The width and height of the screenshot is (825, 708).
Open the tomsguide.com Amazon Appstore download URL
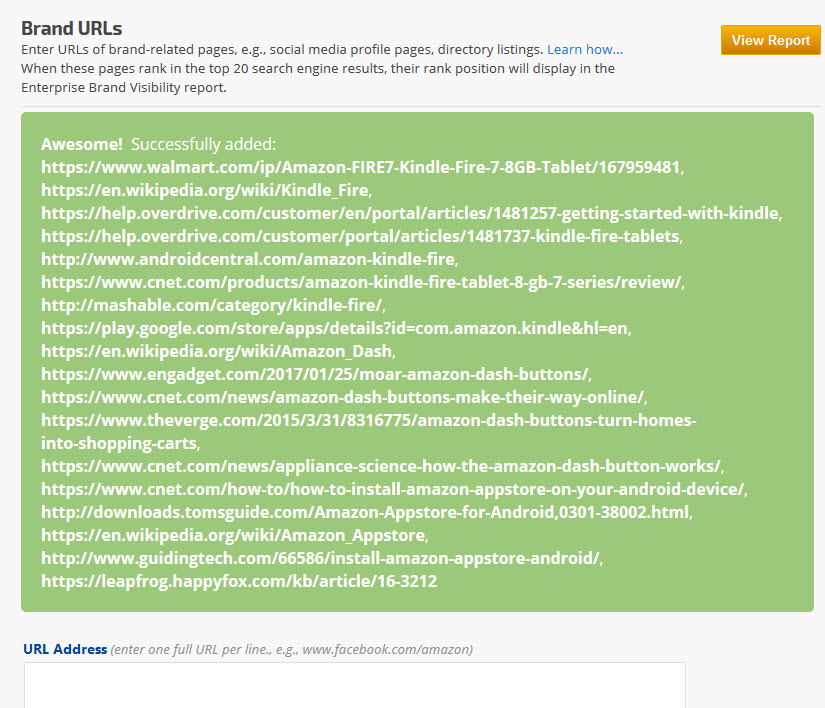point(365,512)
